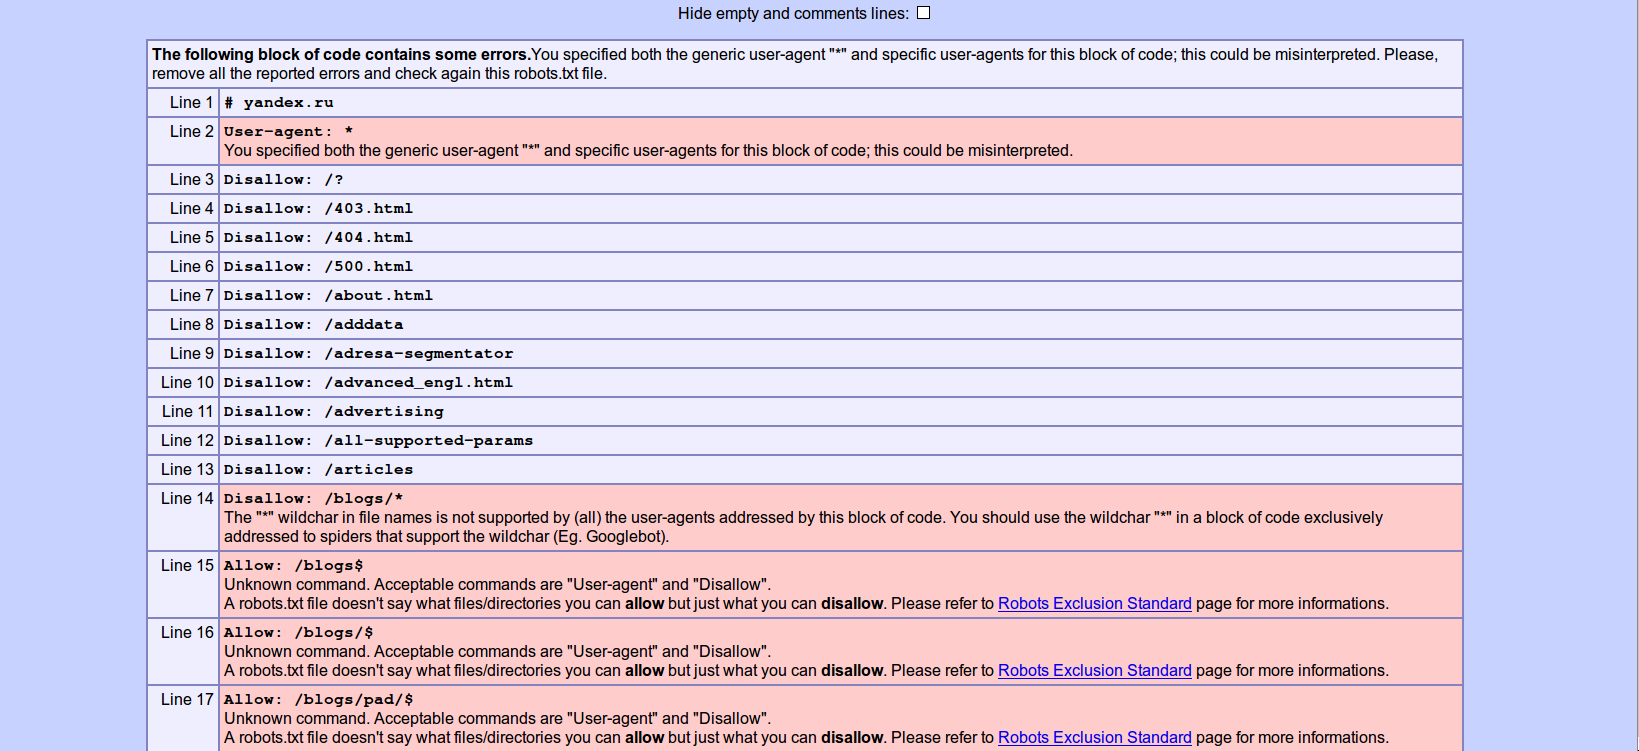Click the 'Disallow: /?' line
This screenshot has width=1639, height=751.
[x=284, y=180]
